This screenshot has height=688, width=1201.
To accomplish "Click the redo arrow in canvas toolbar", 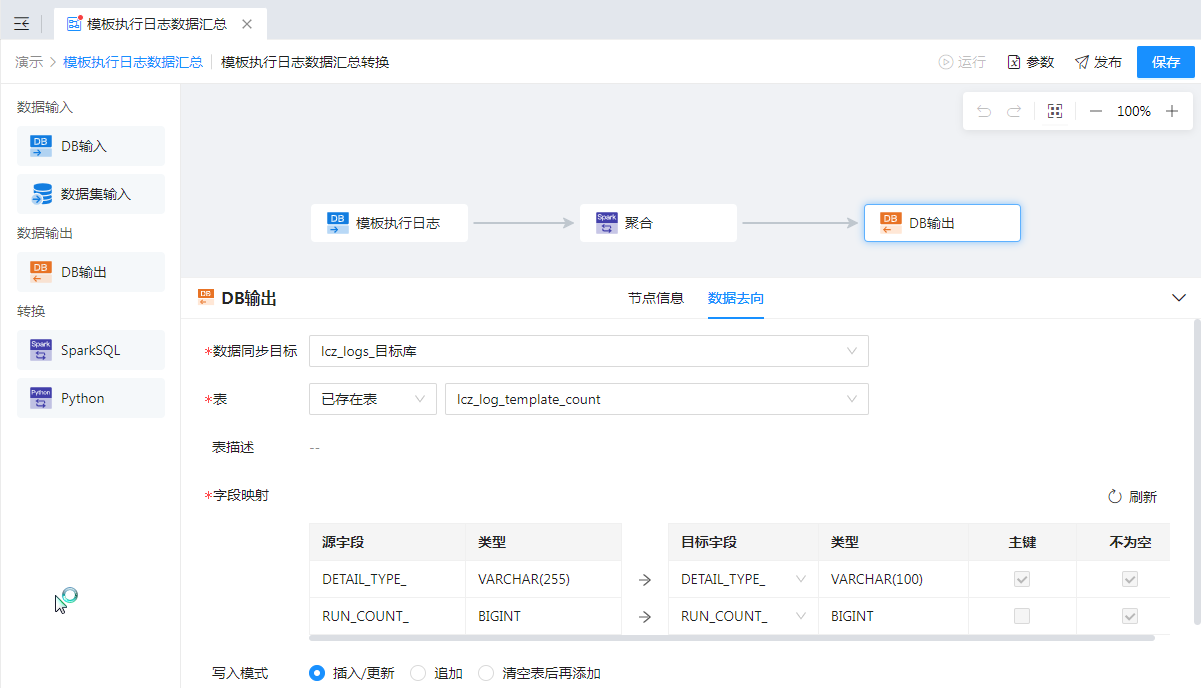I will tap(1014, 111).
